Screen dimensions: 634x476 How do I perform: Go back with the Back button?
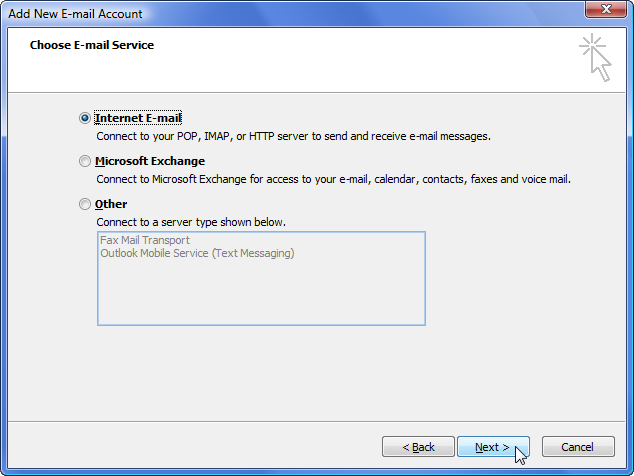point(418,446)
